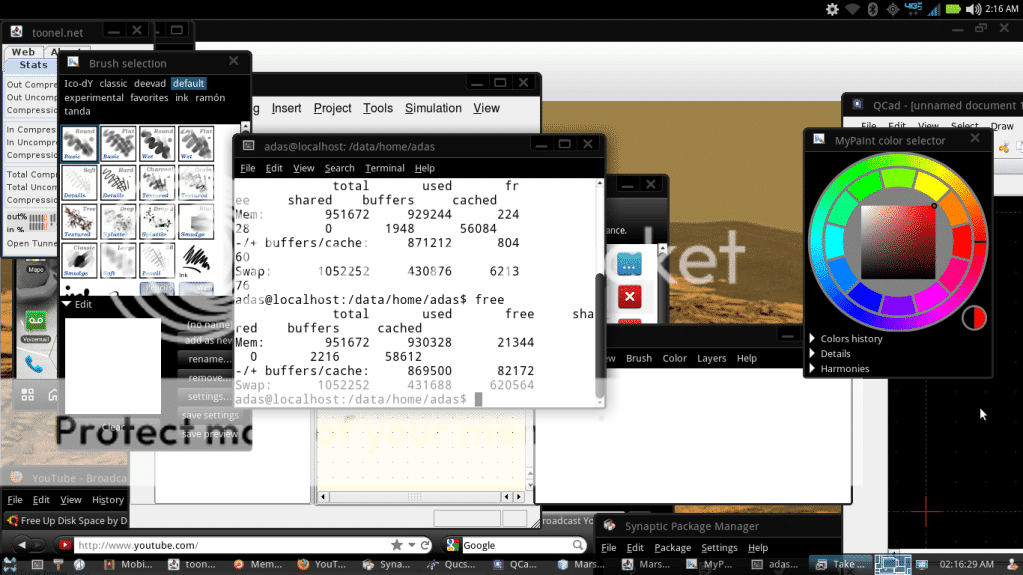Select the Flat Wet brush

(x=196, y=144)
